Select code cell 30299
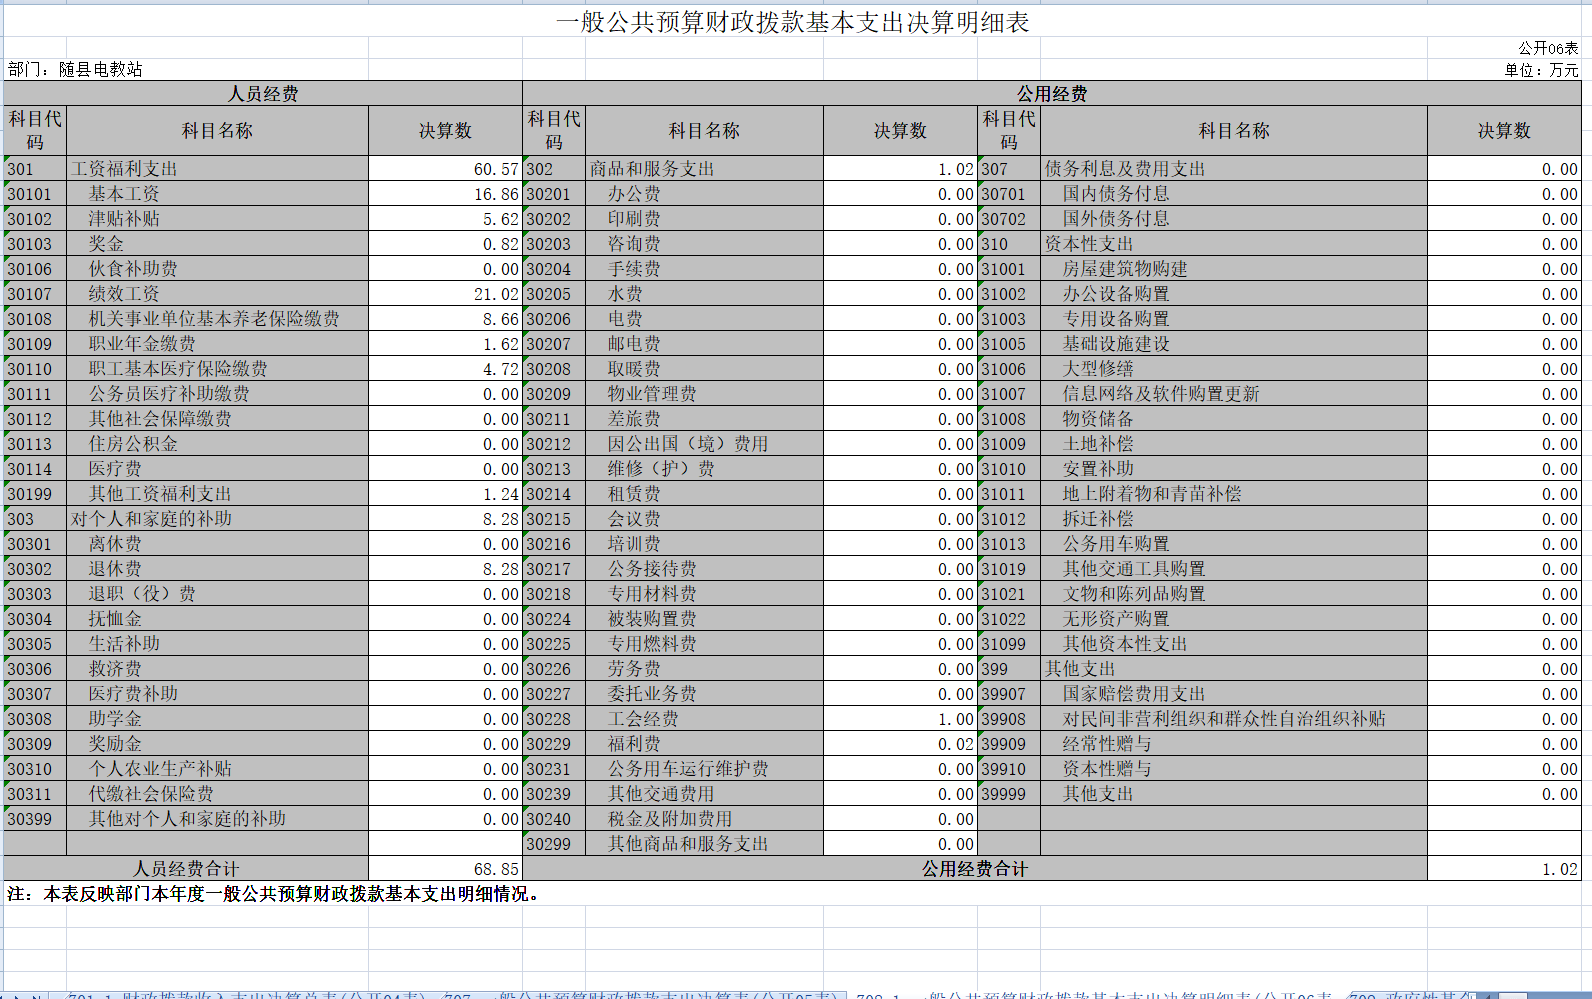The height and width of the screenshot is (999, 1592). tap(554, 844)
